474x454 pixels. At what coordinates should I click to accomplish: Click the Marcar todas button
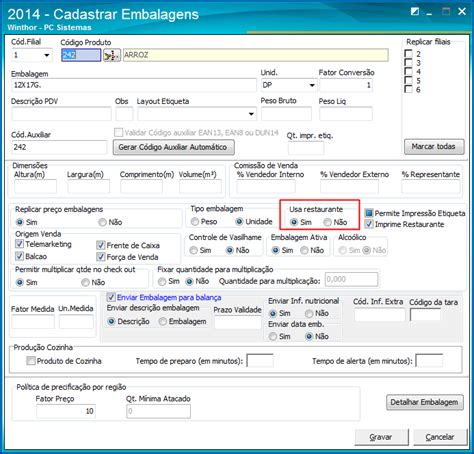point(434,147)
